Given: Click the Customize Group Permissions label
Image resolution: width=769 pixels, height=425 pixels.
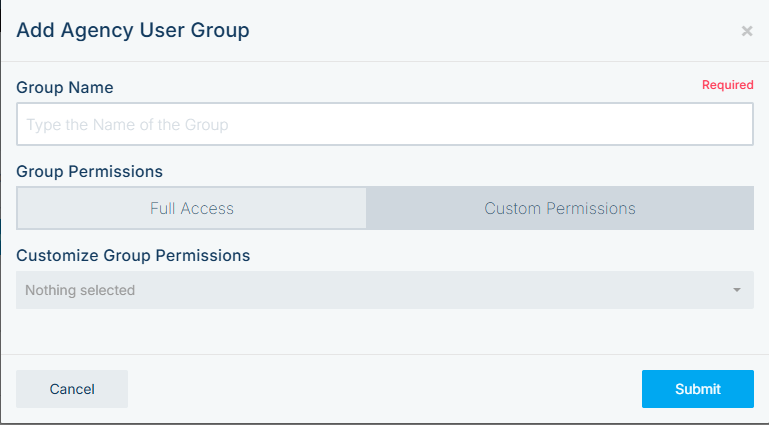Looking at the screenshot, I should pyautogui.click(x=133, y=255).
